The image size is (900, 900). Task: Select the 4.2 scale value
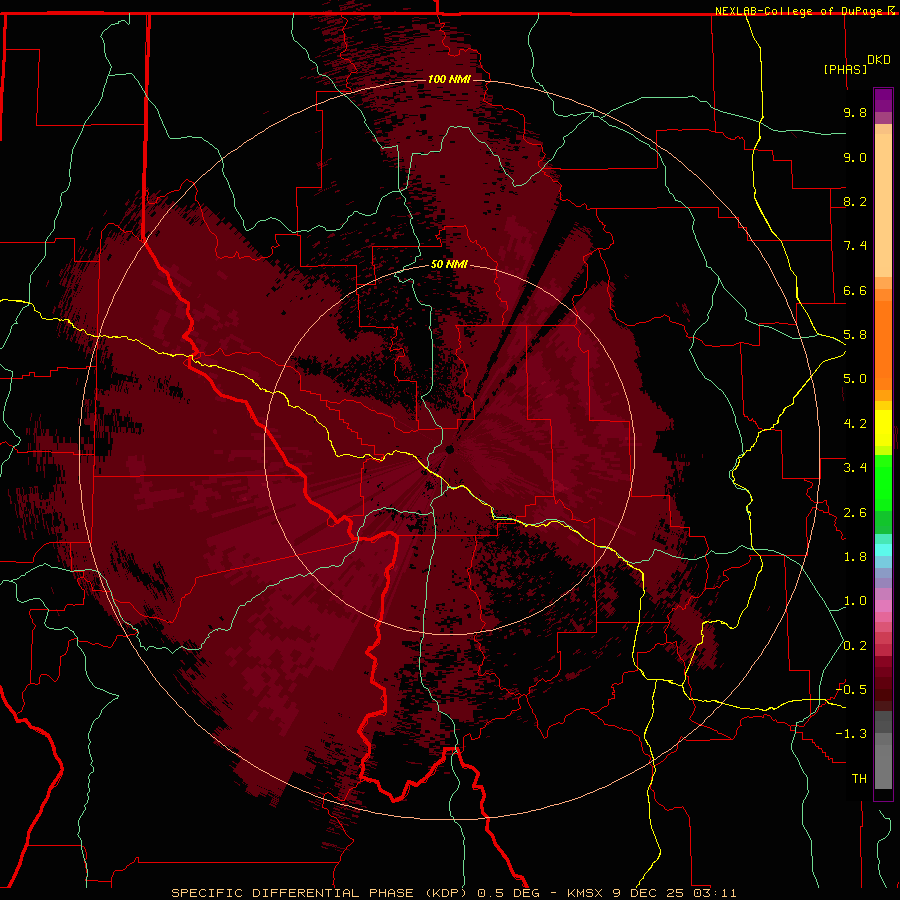[x=855, y=424]
